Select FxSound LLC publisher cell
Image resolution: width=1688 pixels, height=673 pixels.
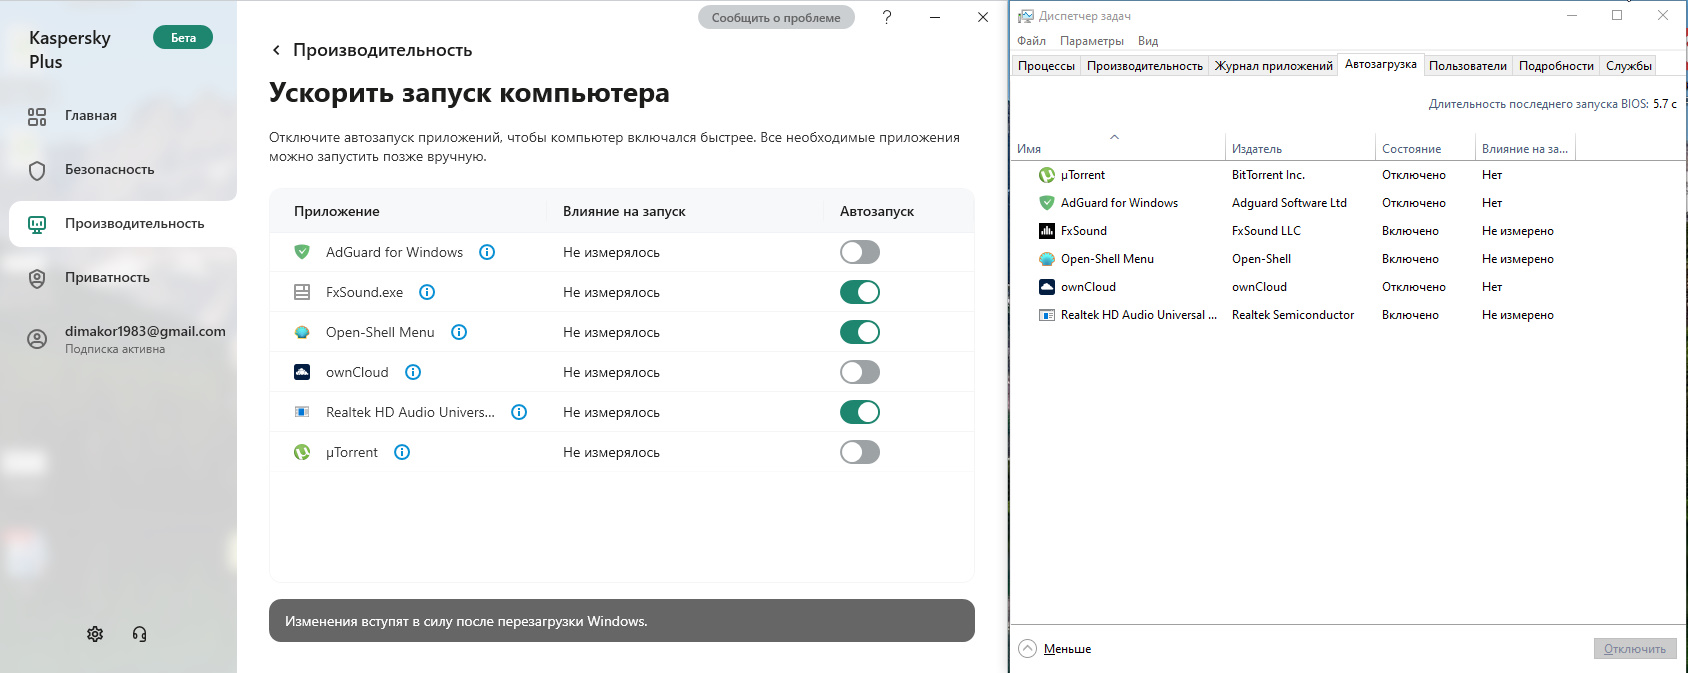coord(1266,231)
